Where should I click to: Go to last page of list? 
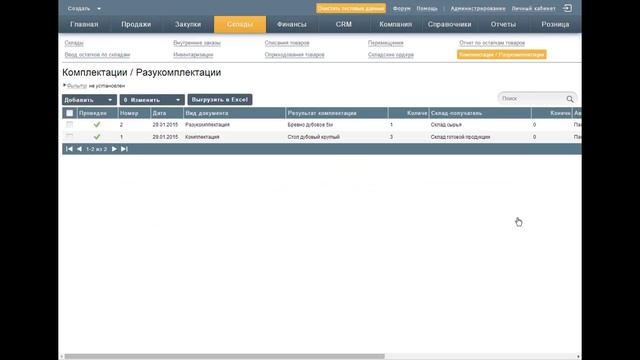click(x=124, y=149)
